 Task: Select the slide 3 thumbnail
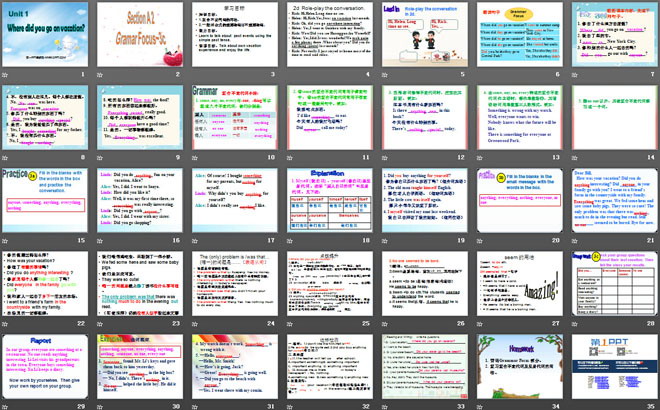235,34
